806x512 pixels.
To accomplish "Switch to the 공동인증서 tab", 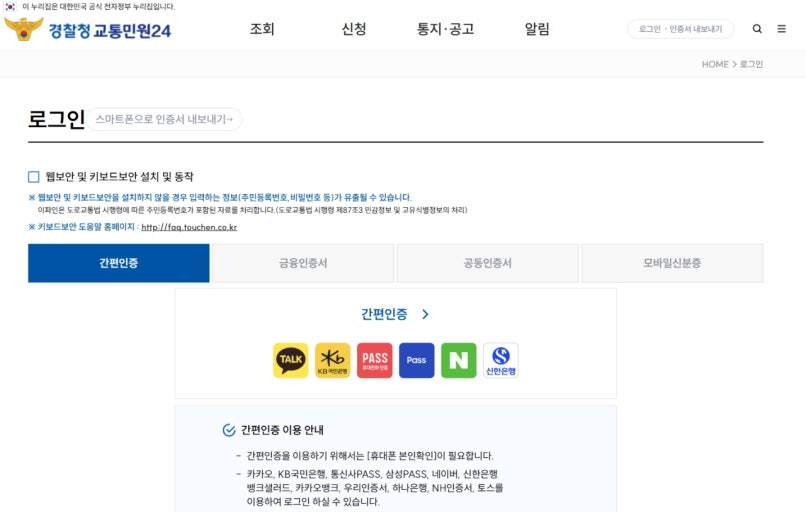I will 487,263.
